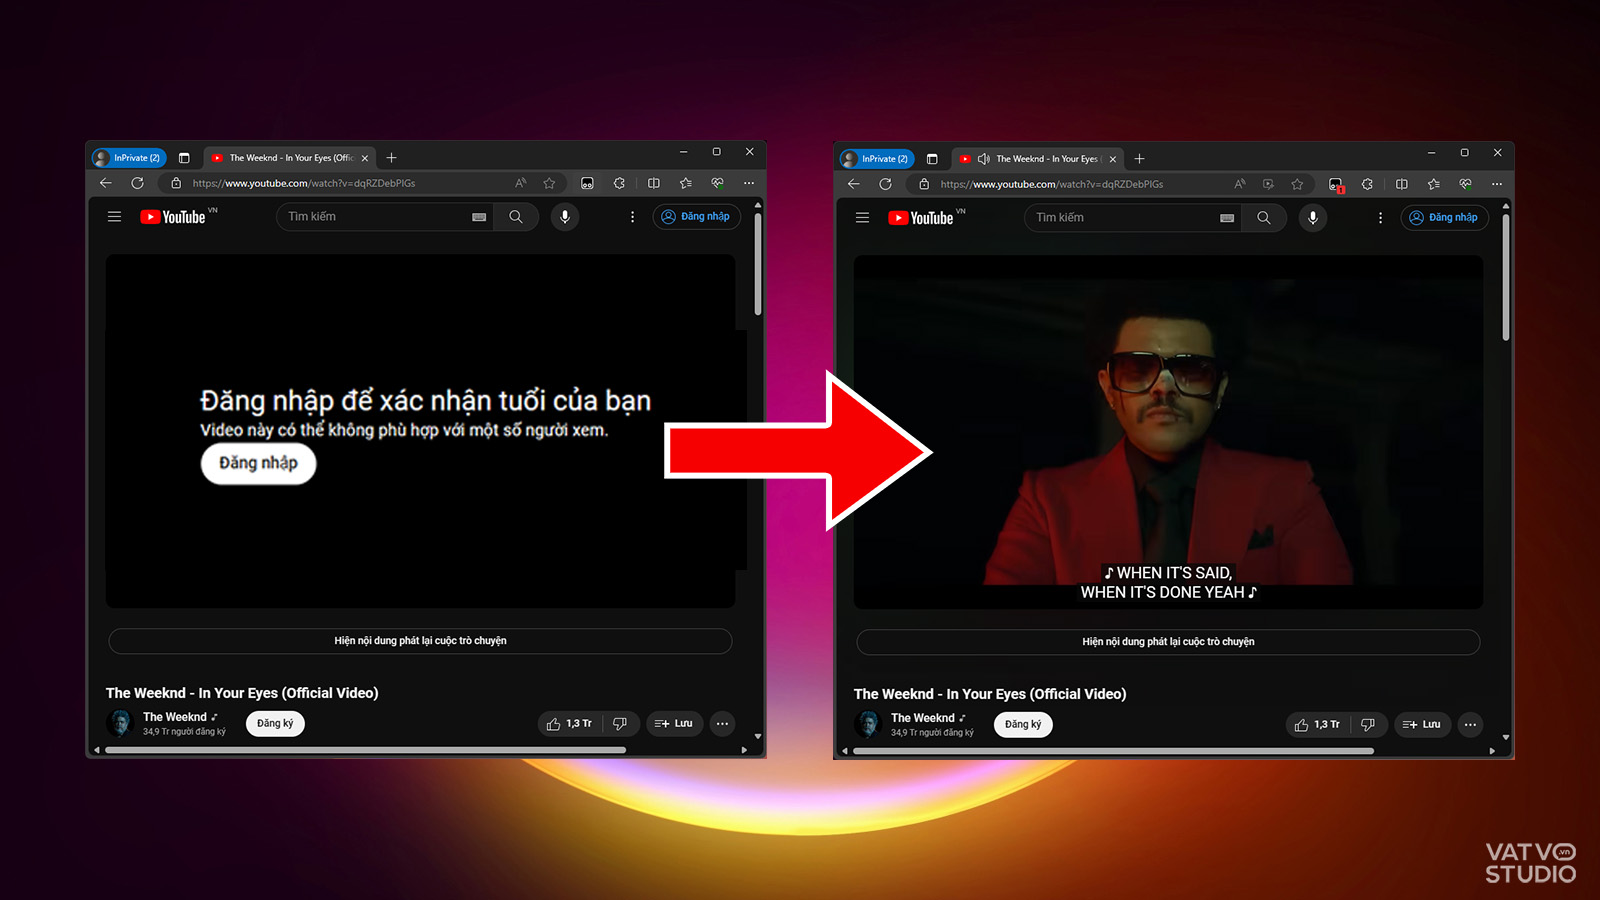
Task: Open tab actions menu in right window
Action: click(x=932, y=159)
